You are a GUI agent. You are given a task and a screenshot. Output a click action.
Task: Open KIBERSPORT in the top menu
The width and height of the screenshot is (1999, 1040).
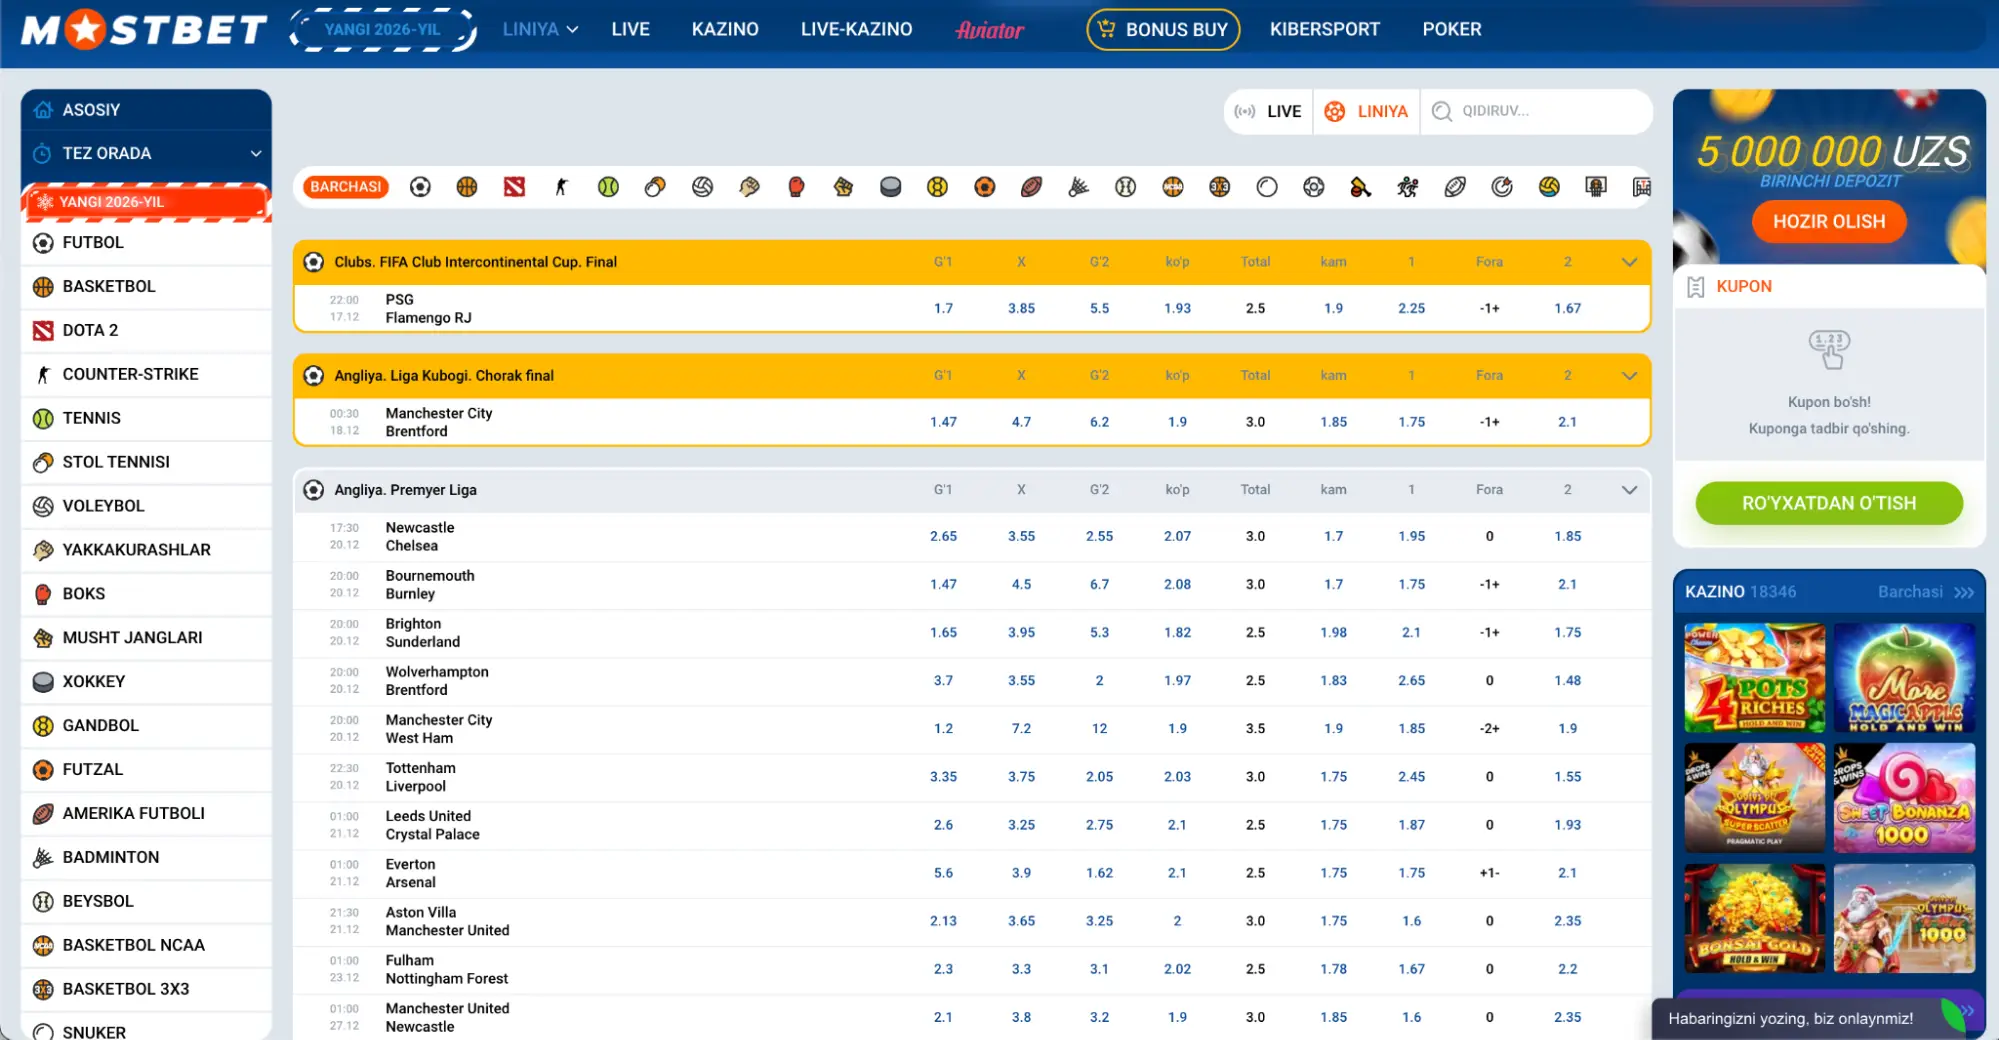pyautogui.click(x=1324, y=30)
